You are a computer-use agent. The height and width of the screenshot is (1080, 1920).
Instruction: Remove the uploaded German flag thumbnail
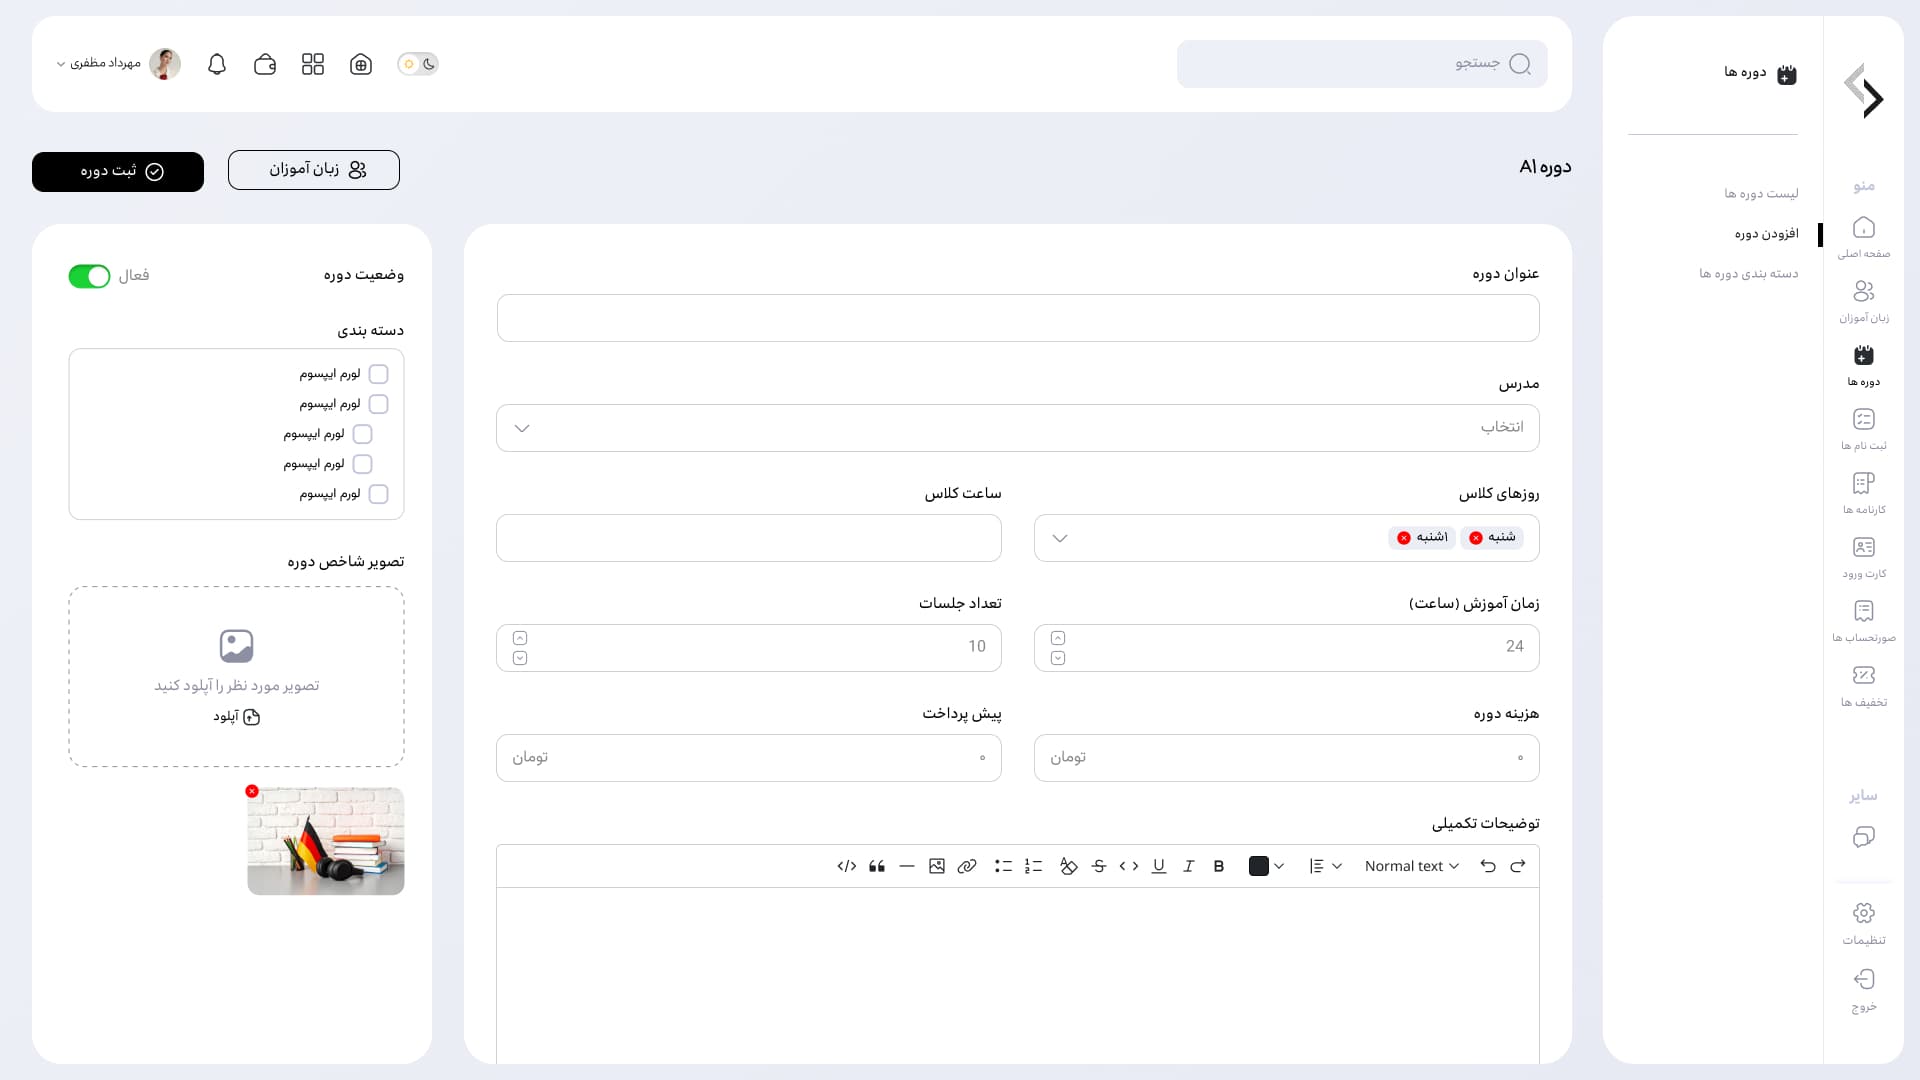(x=252, y=791)
